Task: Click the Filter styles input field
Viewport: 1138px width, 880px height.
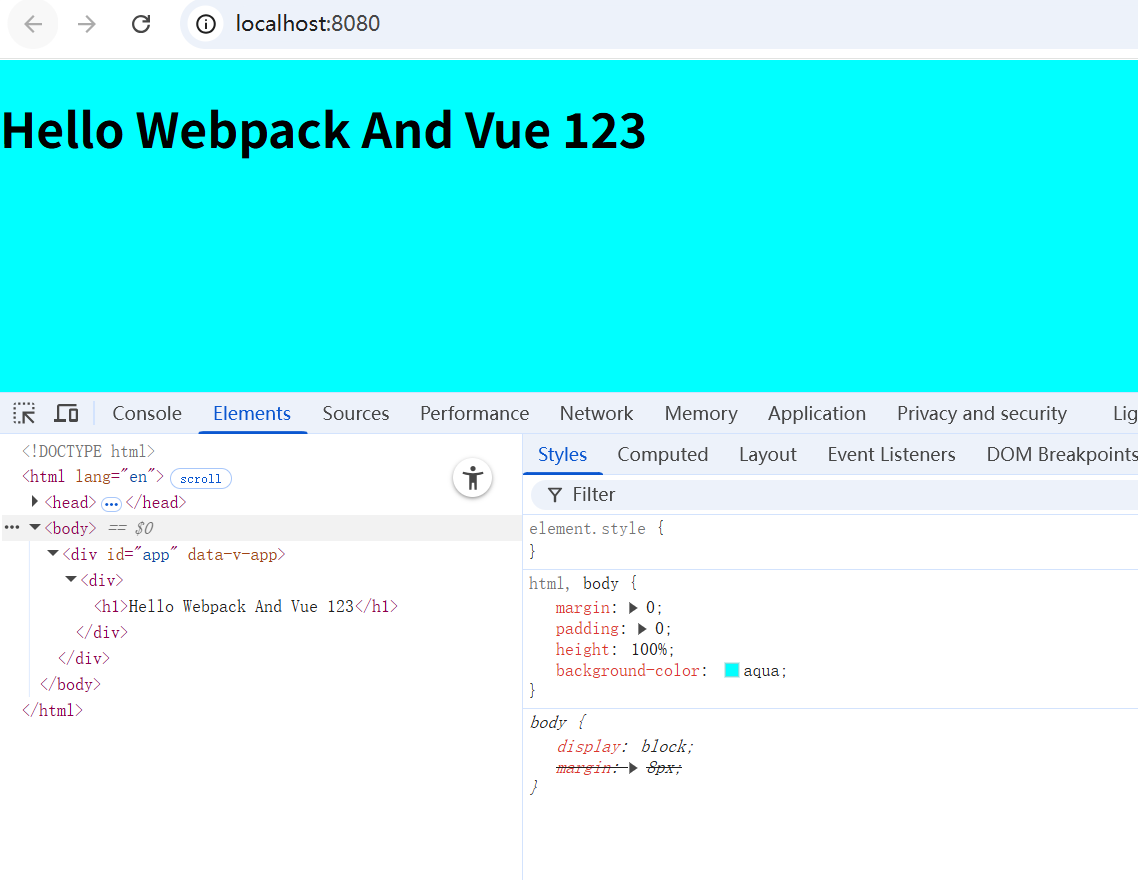Action: pyautogui.click(x=835, y=495)
